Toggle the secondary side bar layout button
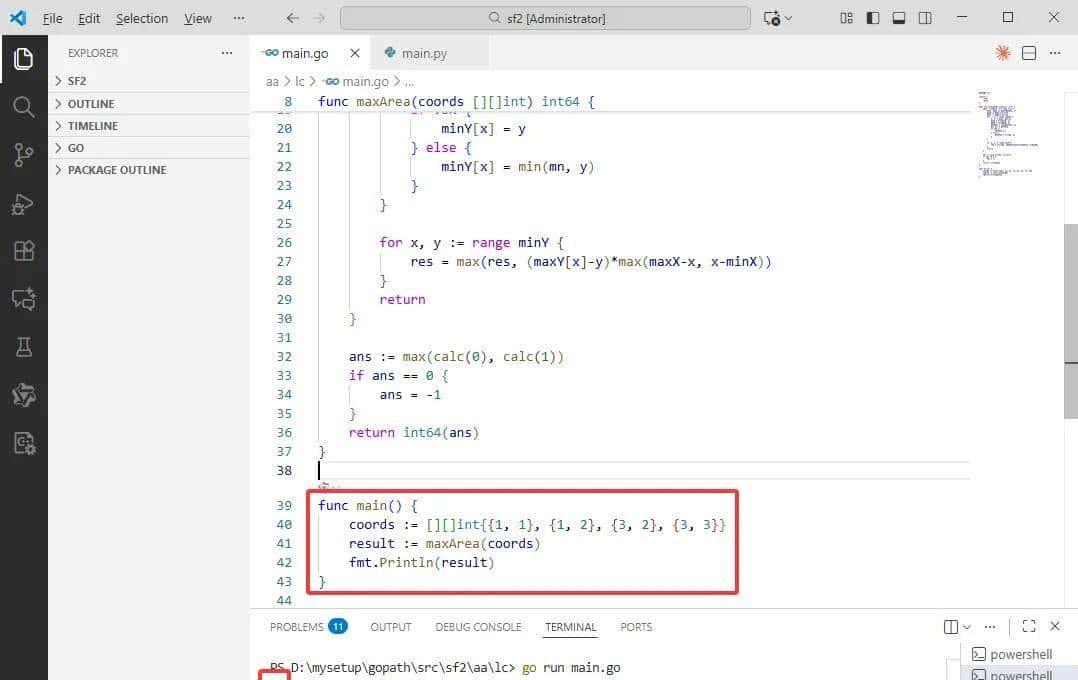The height and width of the screenshot is (680, 1078). click(925, 18)
